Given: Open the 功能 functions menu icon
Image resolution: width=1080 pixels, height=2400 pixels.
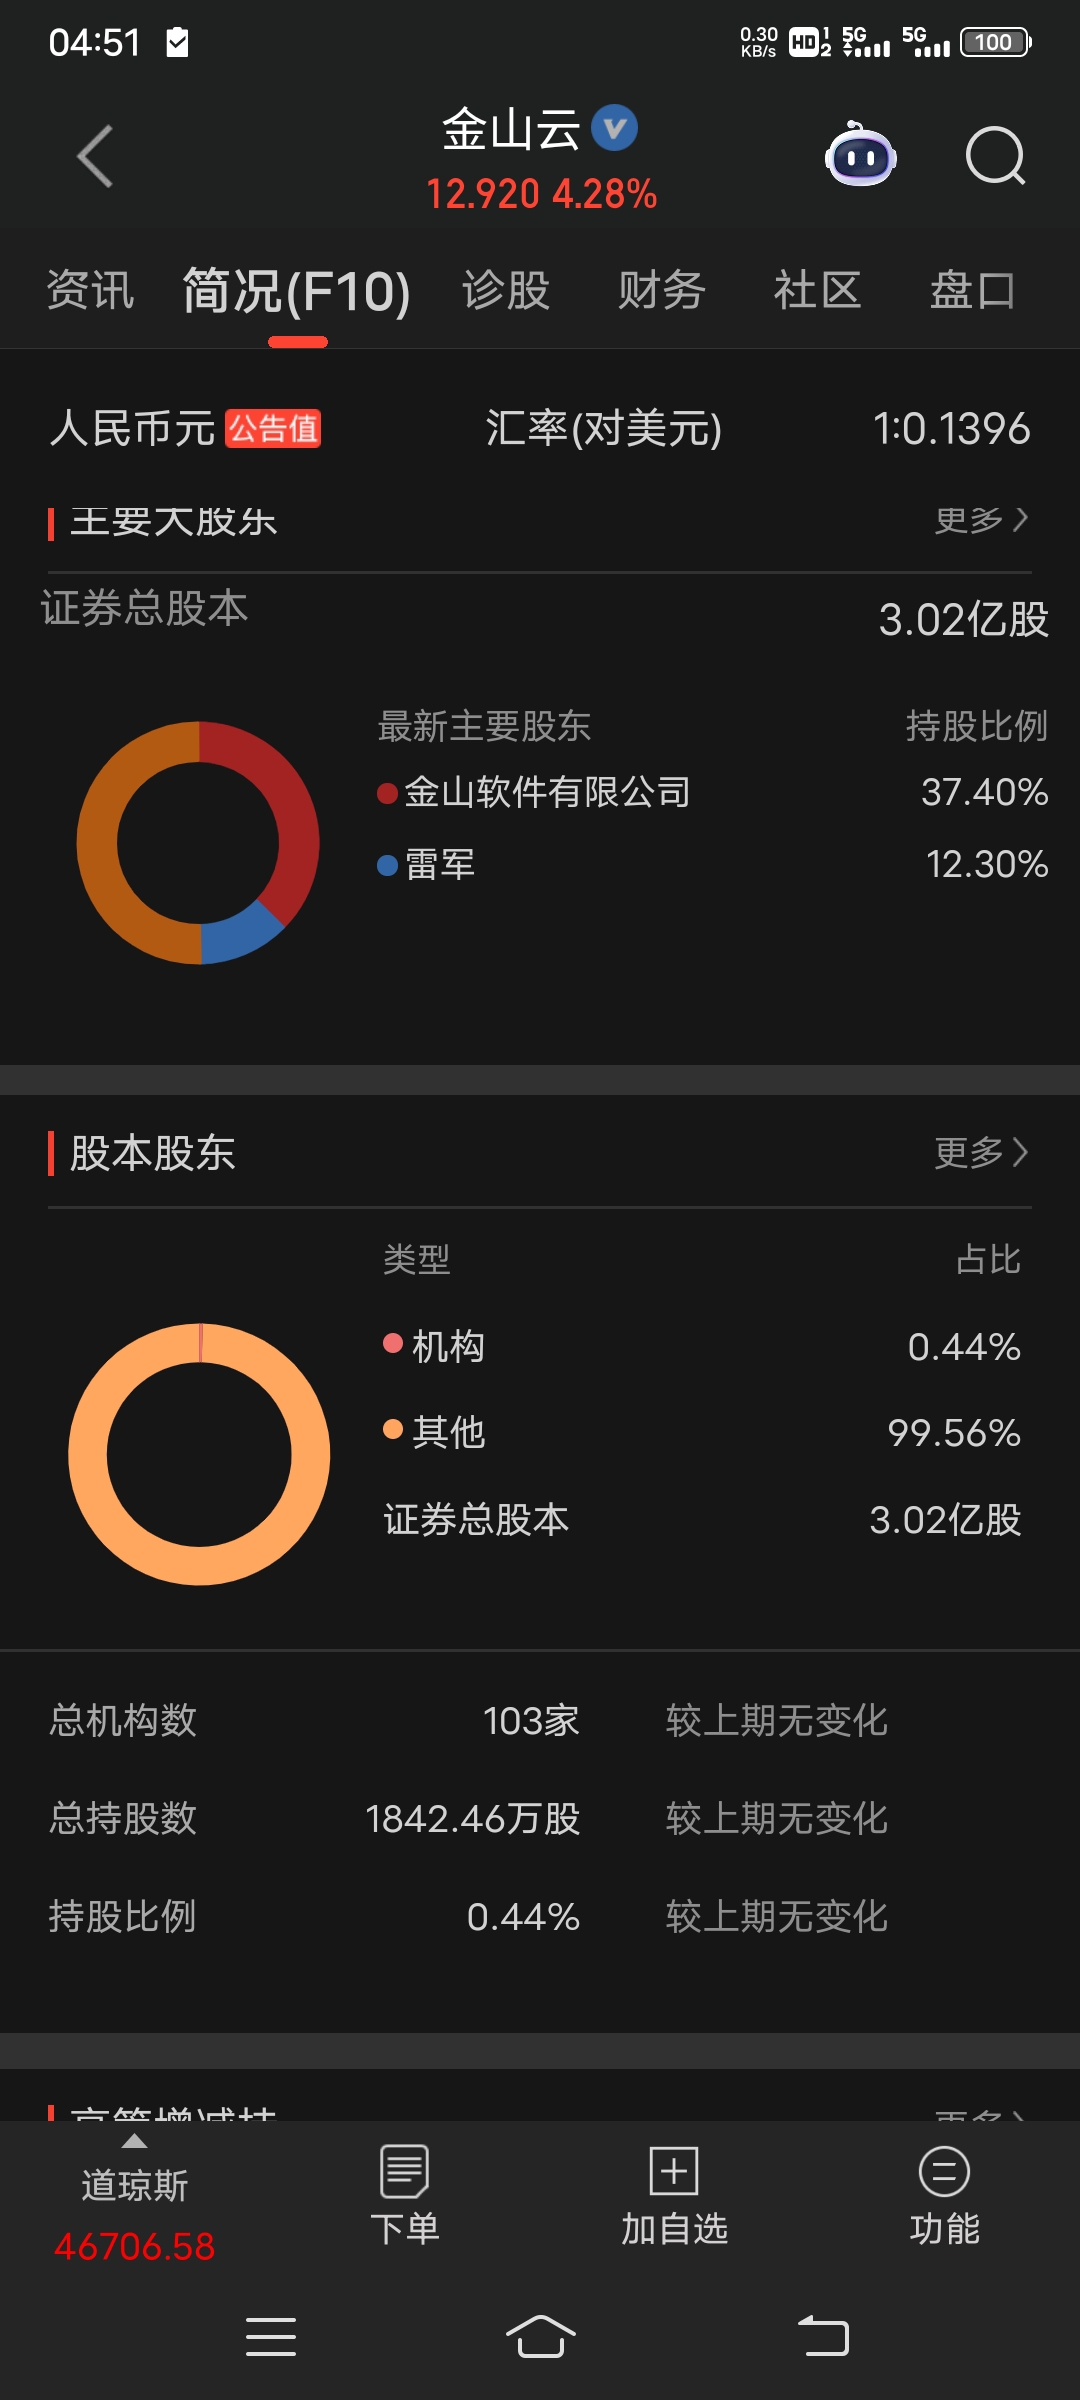Looking at the screenshot, I should (944, 2172).
